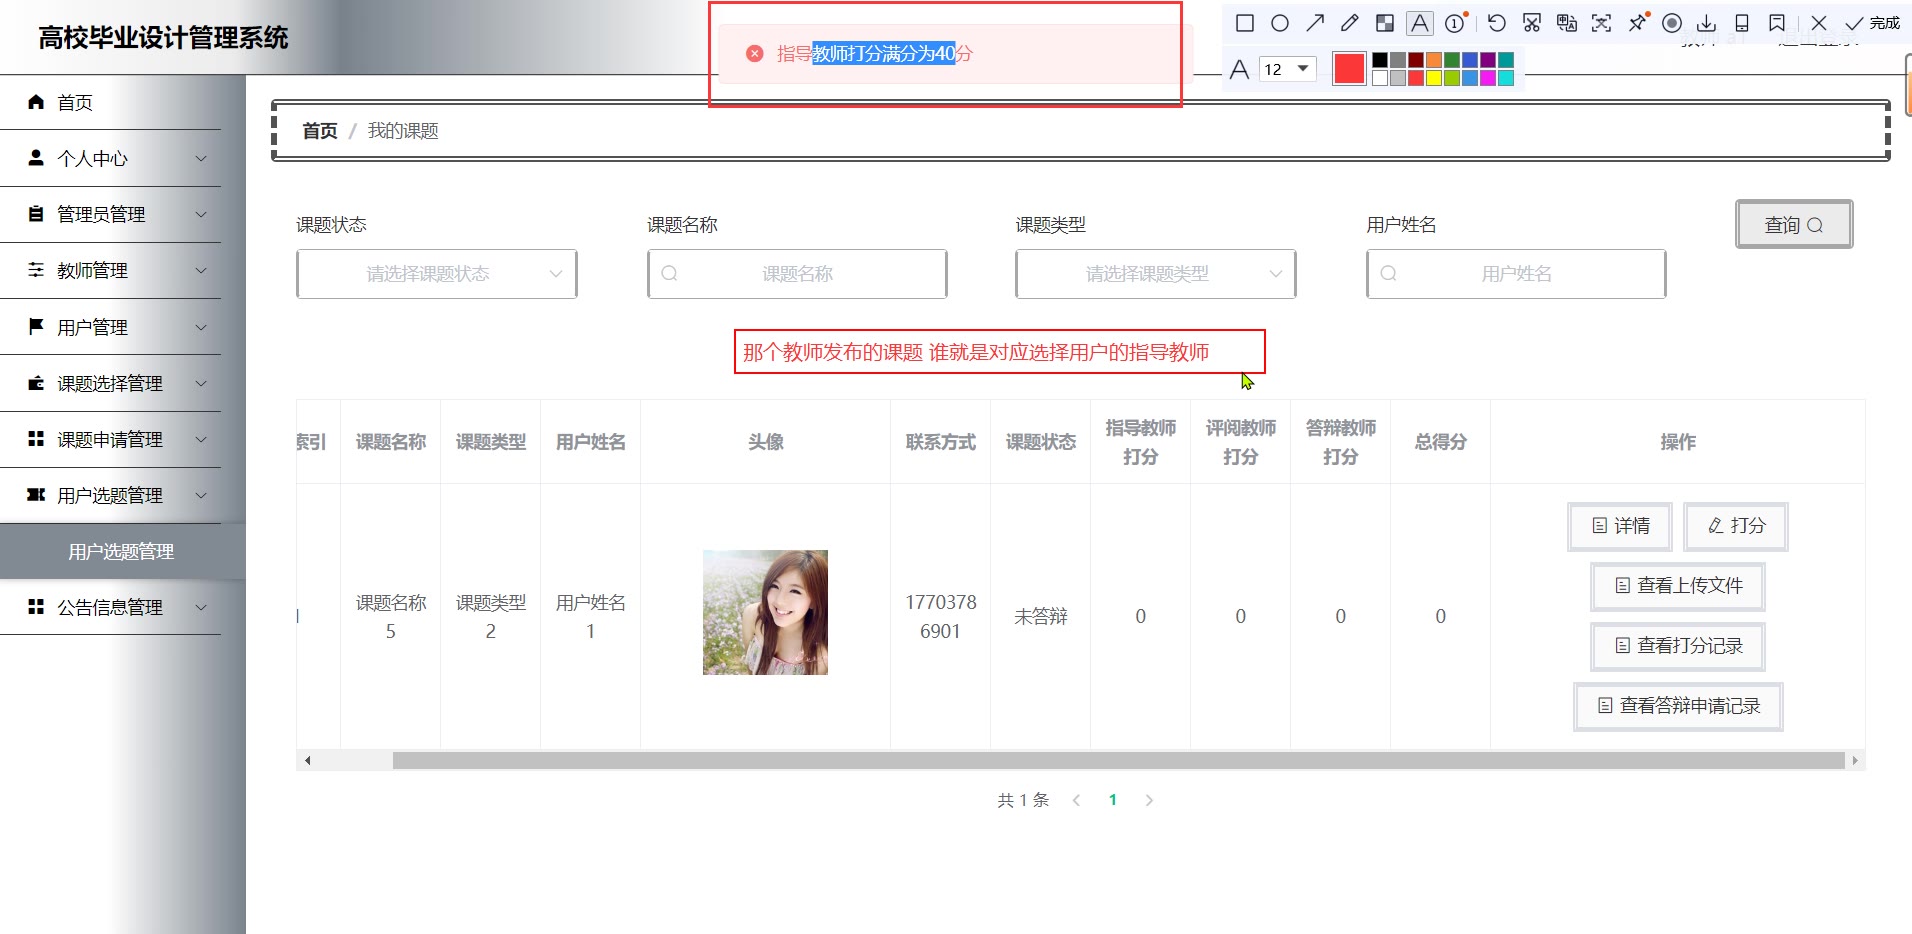Click the 未答辩 status cell
The image size is (1912, 934).
pos(1040,616)
